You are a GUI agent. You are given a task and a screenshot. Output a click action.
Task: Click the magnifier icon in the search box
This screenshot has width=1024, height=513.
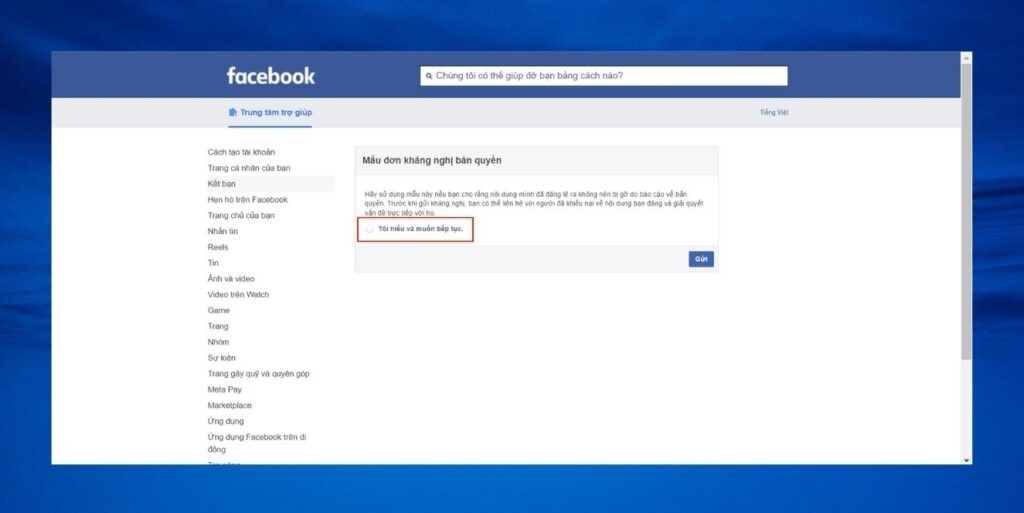click(x=429, y=76)
